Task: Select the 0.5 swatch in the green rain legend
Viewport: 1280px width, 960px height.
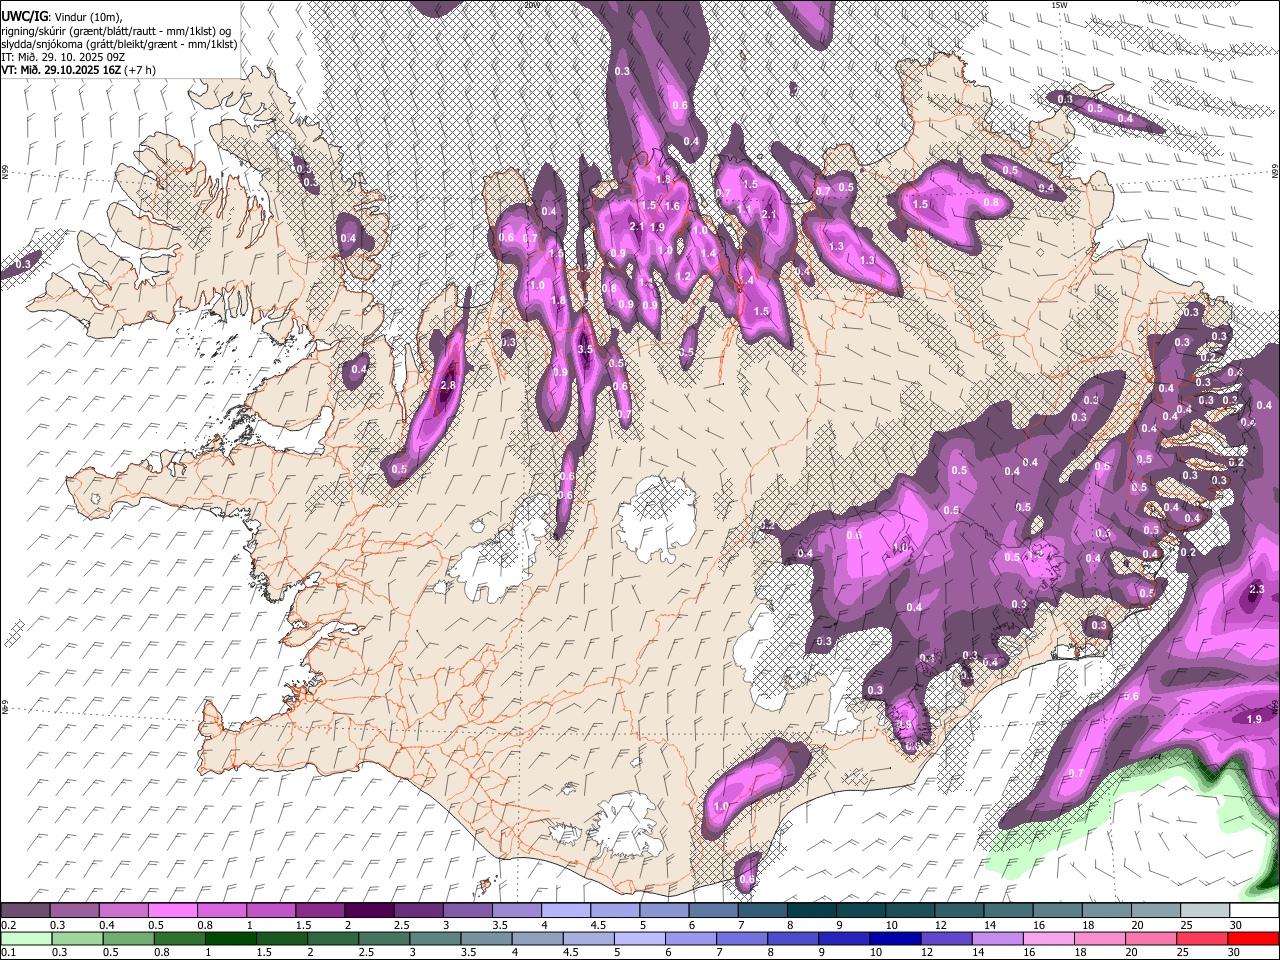Action: point(128,938)
